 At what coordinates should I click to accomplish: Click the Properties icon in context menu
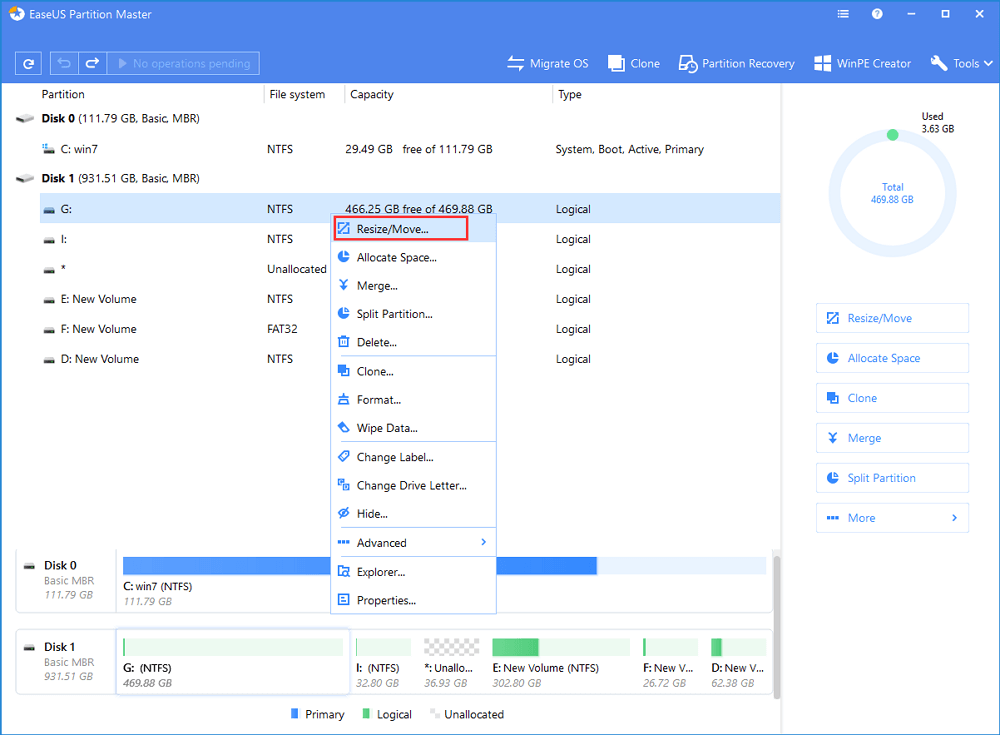[344, 600]
